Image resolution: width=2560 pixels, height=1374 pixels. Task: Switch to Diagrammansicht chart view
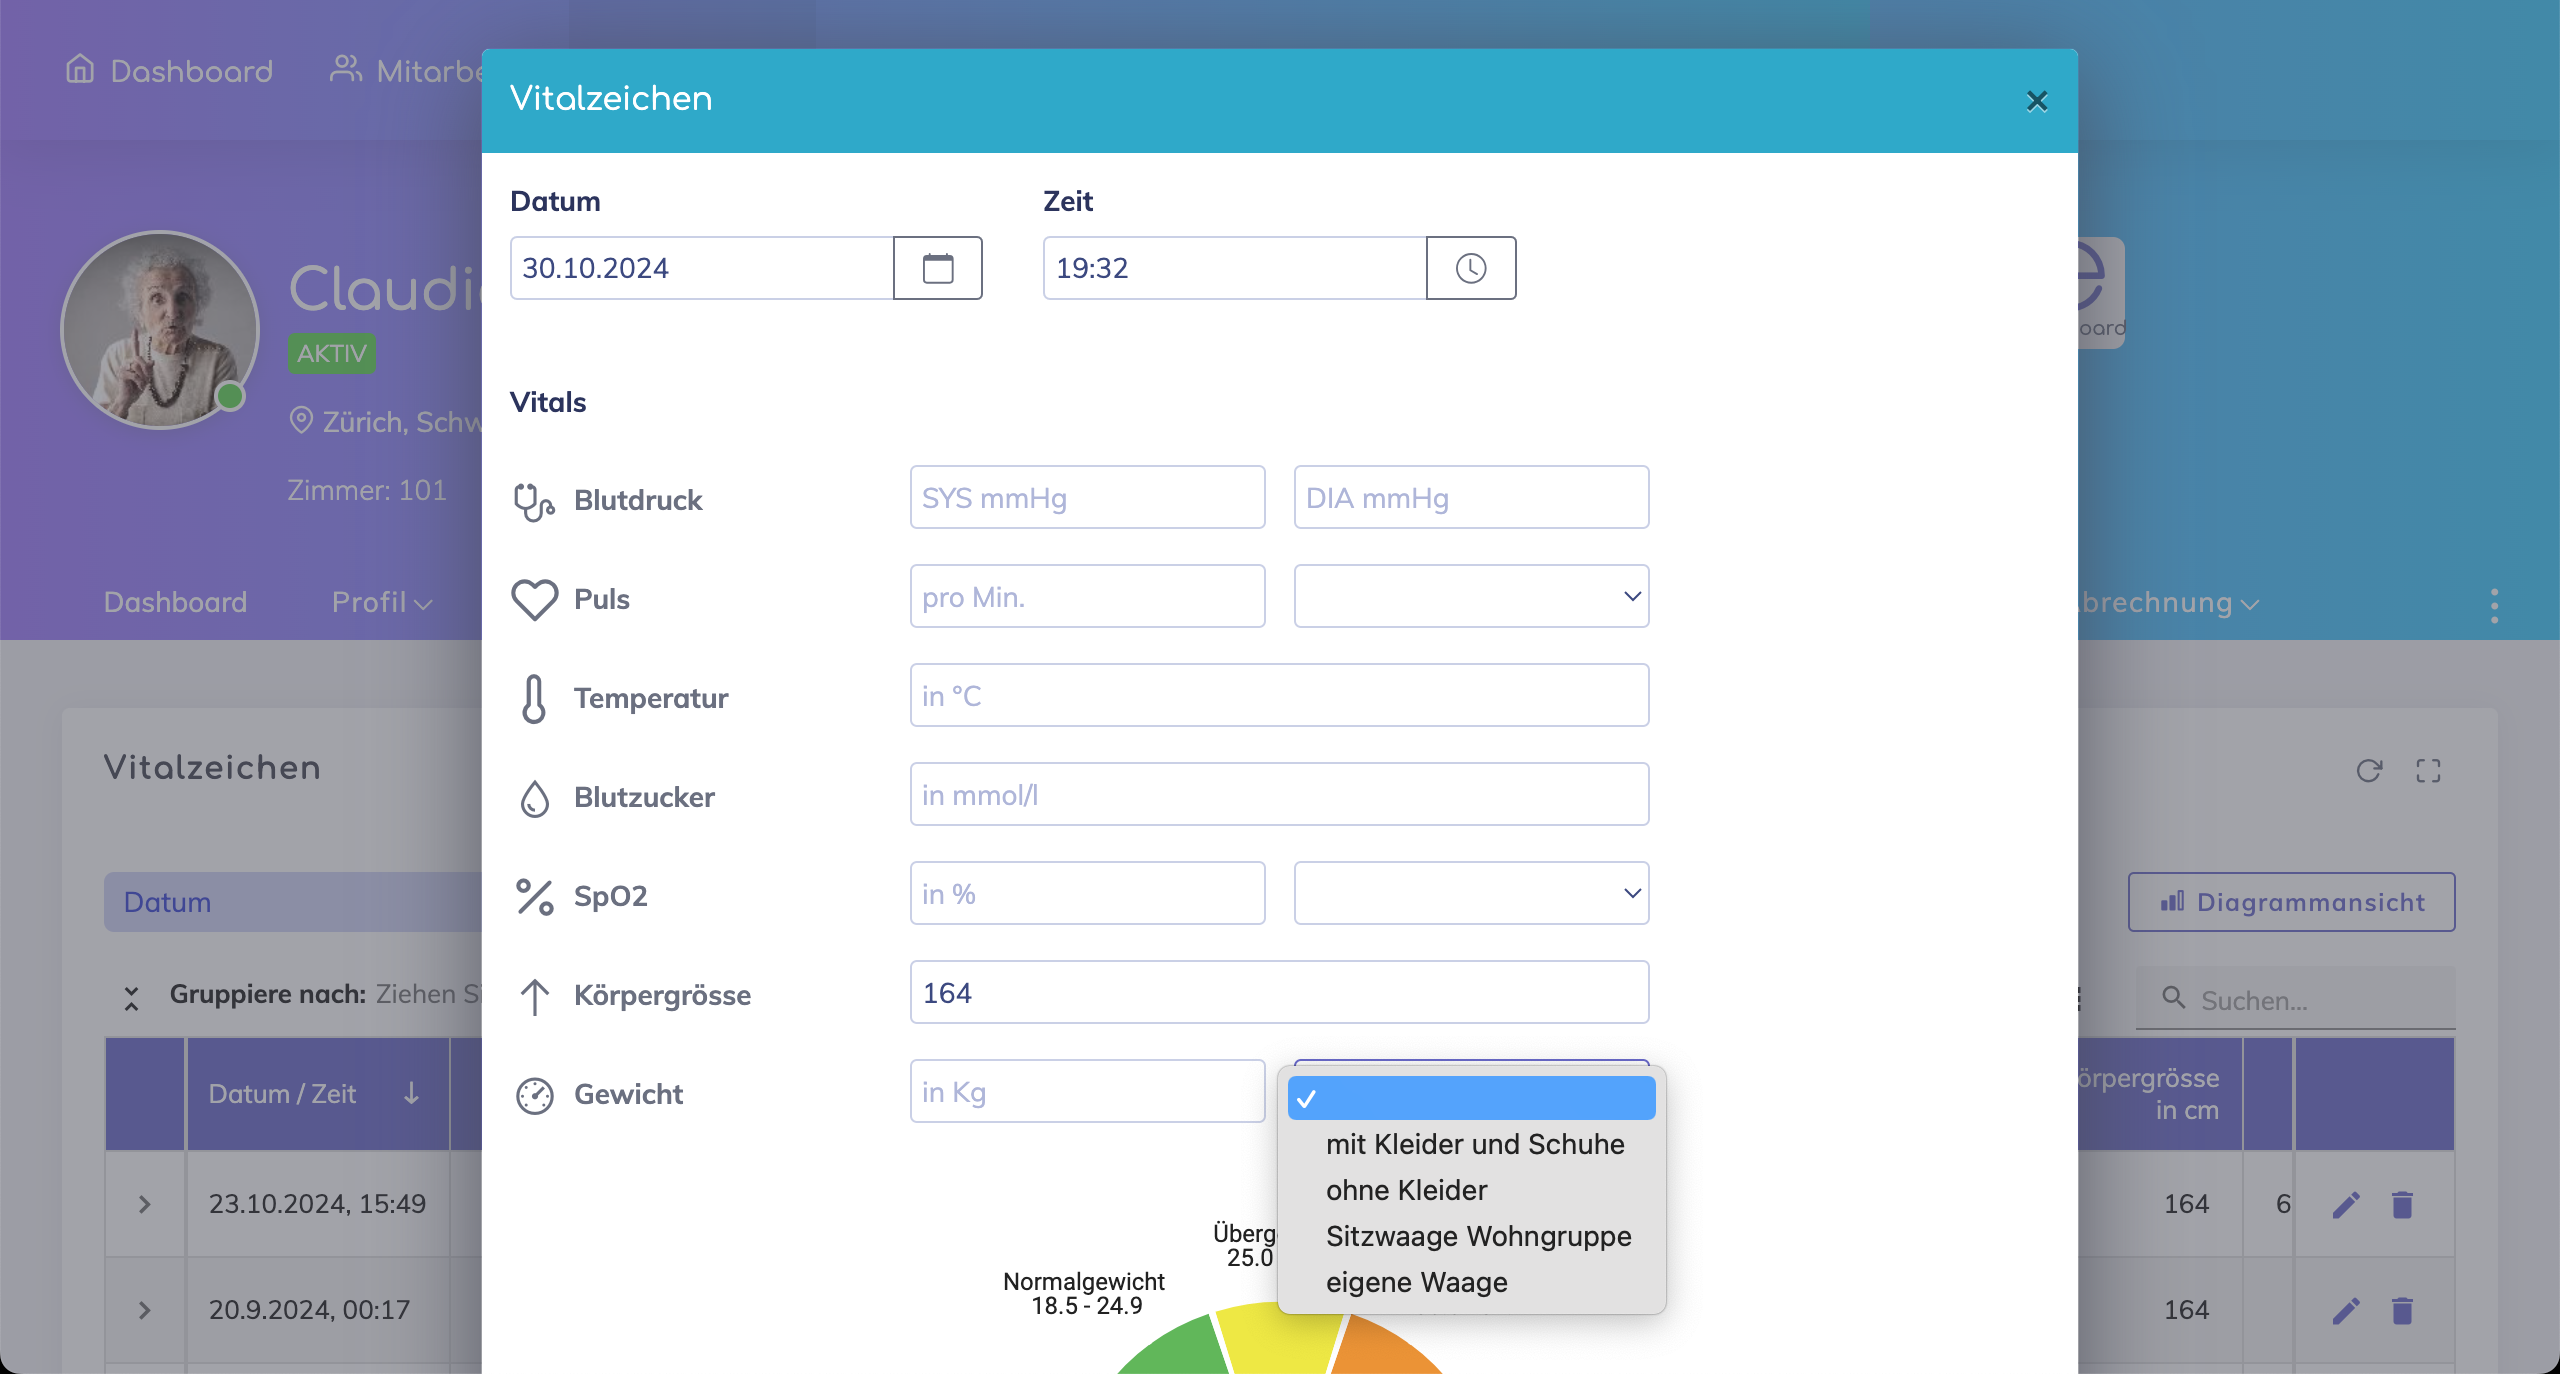[2290, 902]
